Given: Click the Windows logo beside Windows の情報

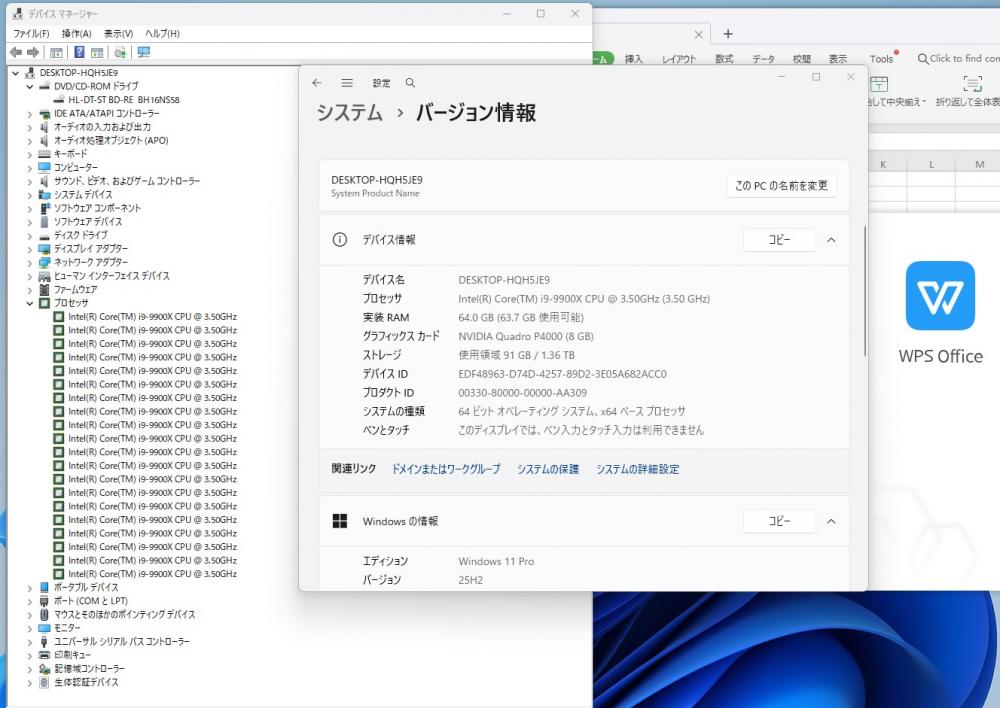Looking at the screenshot, I should tap(340, 521).
